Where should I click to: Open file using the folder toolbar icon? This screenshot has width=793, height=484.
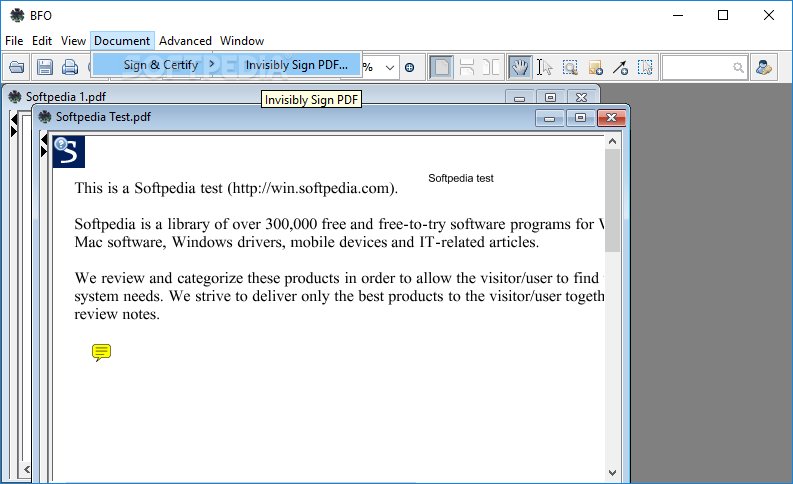point(17,67)
